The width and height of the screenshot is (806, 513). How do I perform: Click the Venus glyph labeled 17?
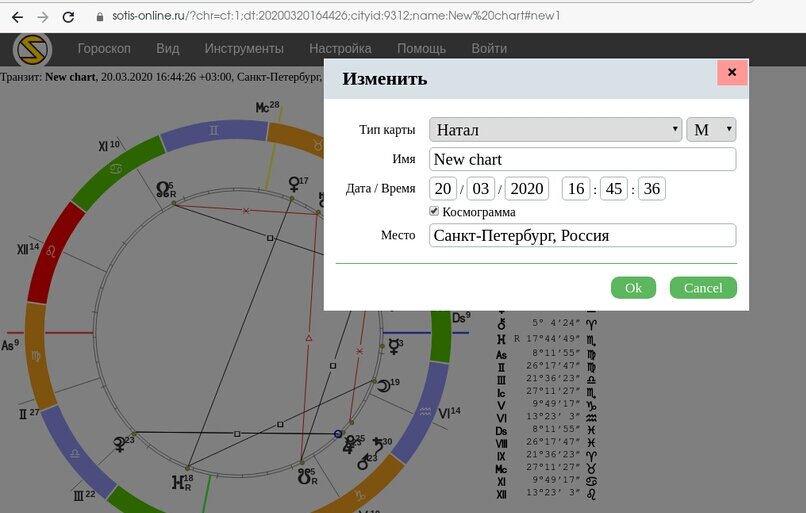coord(295,184)
